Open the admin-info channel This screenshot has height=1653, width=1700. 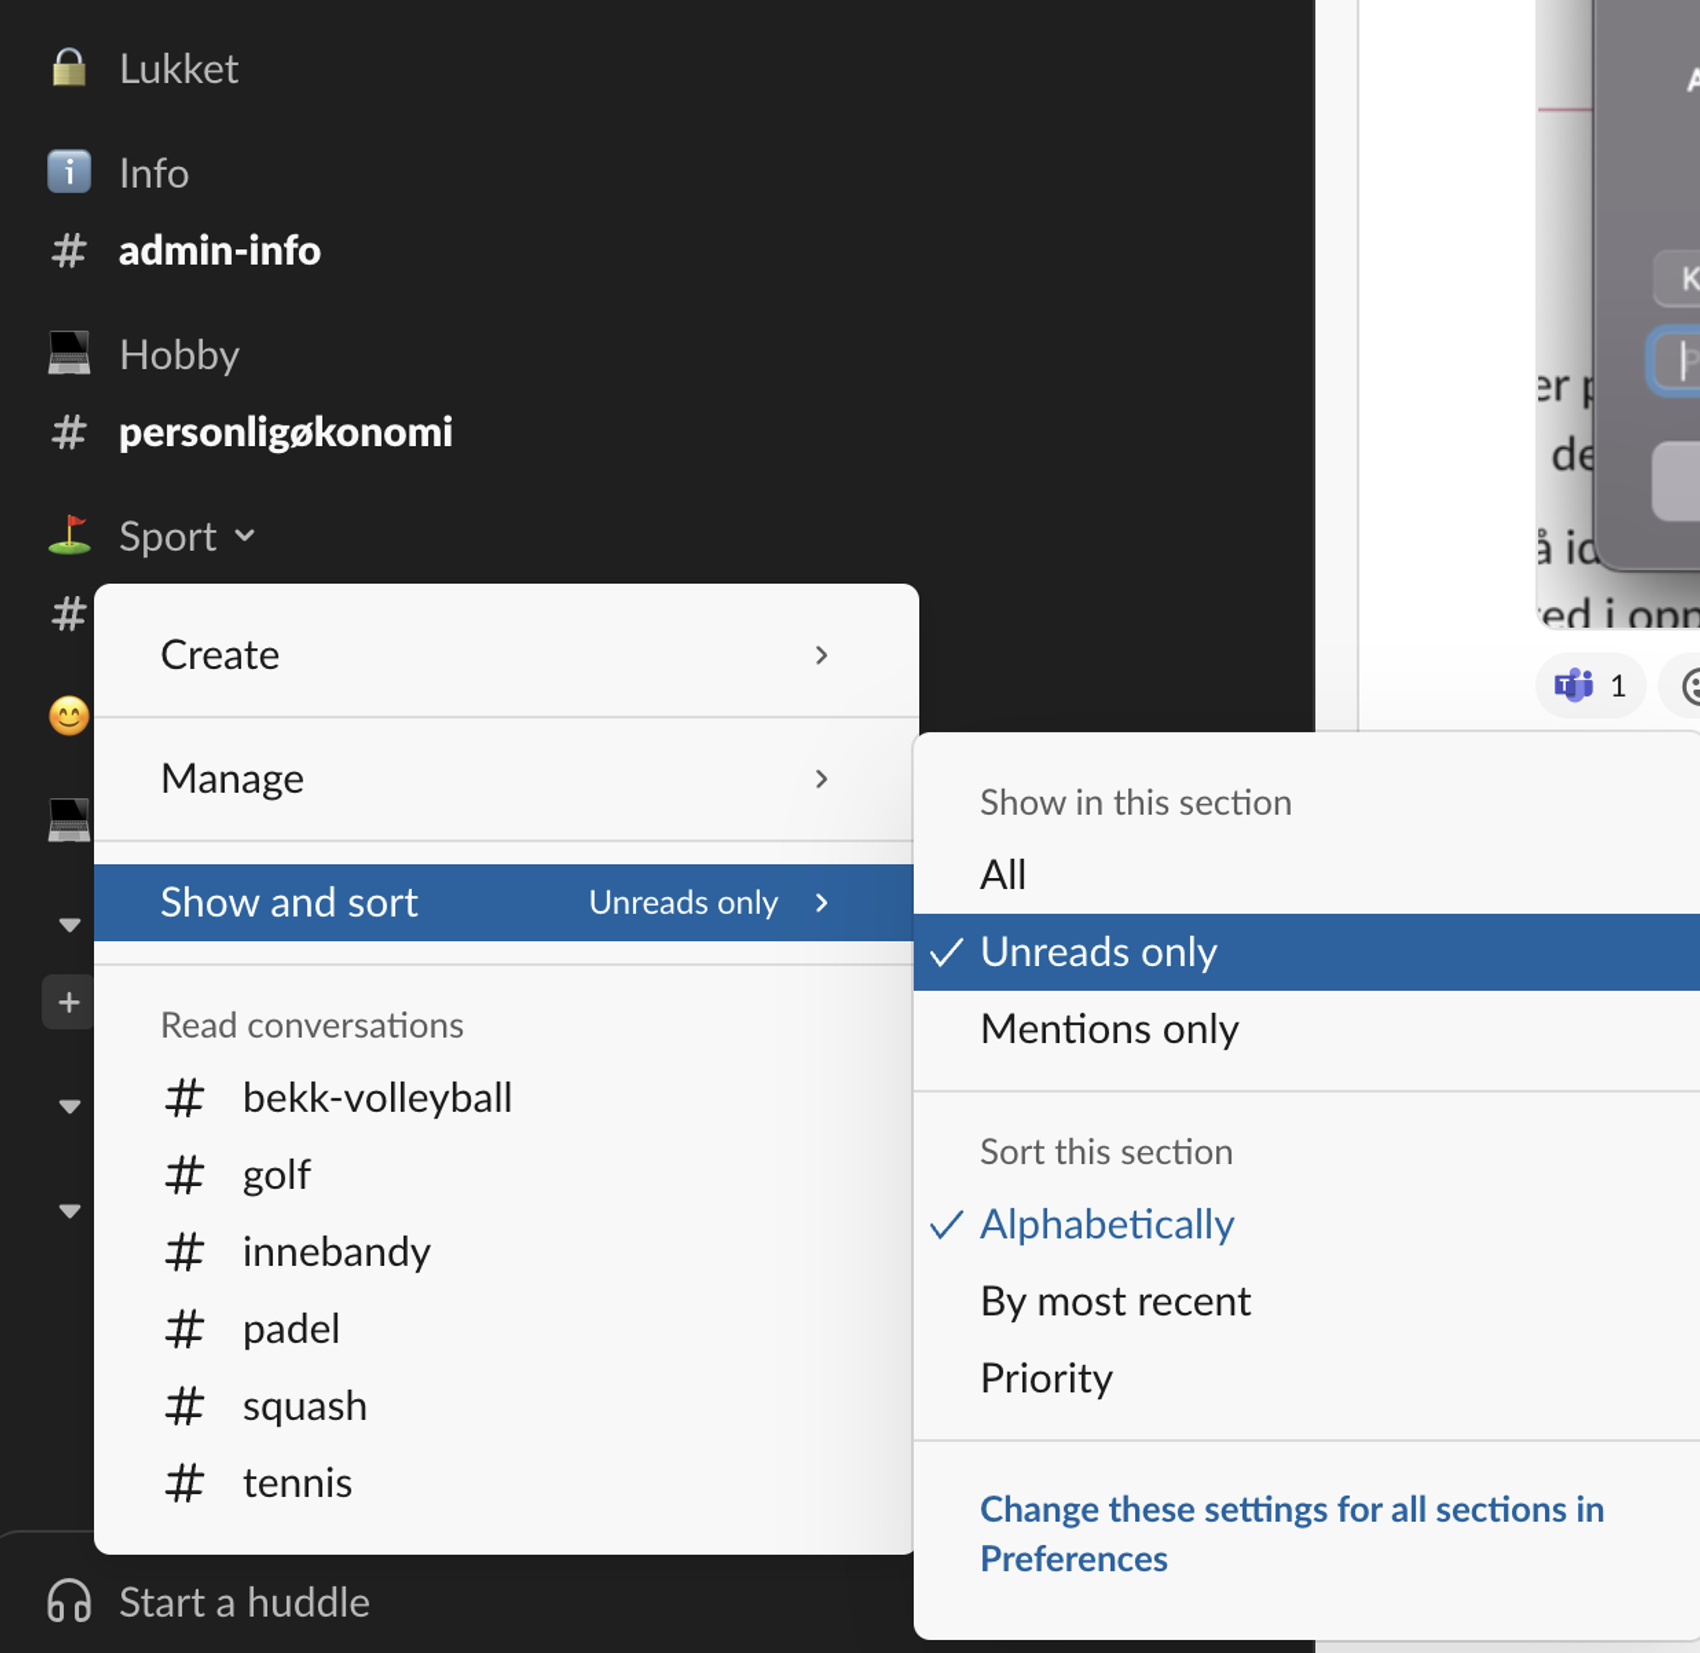click(219, 250)
